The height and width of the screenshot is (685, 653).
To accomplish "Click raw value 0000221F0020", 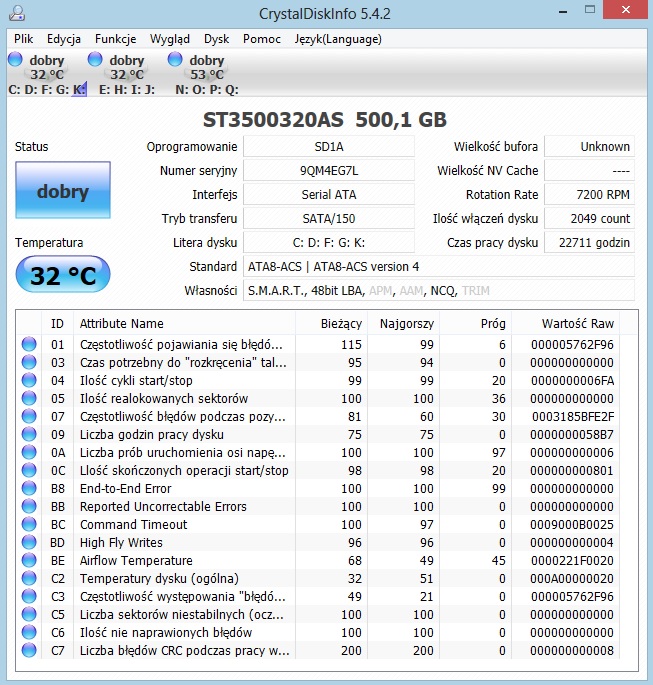I will (x=573, y=560).
